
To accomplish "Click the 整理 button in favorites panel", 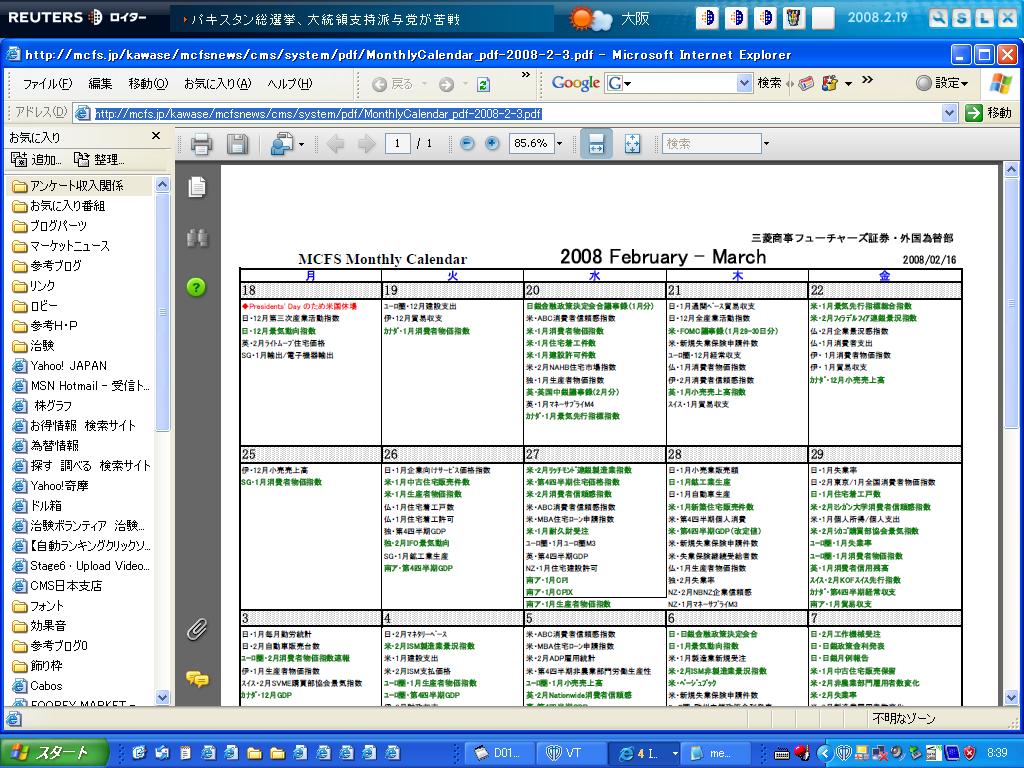I will pyautogui.click(x=100, y=159).
